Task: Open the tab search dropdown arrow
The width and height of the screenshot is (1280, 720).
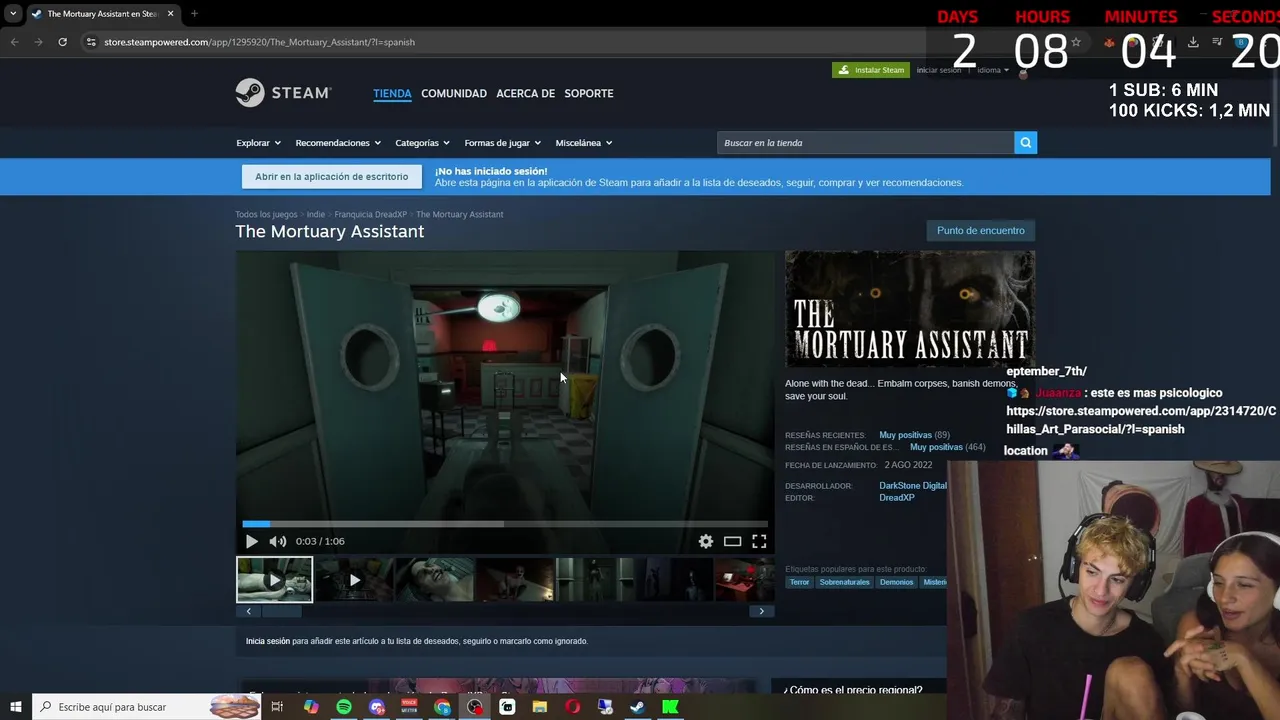Action: click(13, 14)
